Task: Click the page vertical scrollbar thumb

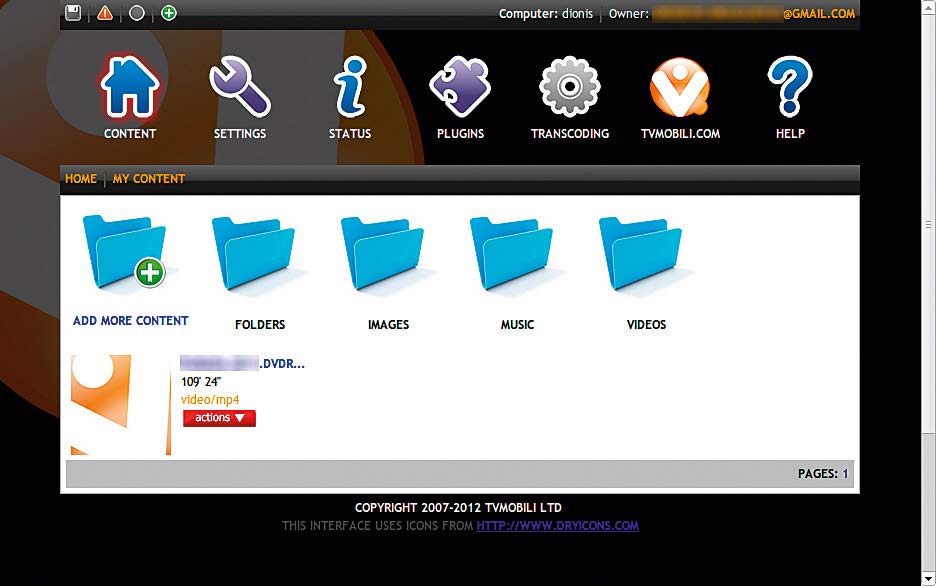Action: 928,224
